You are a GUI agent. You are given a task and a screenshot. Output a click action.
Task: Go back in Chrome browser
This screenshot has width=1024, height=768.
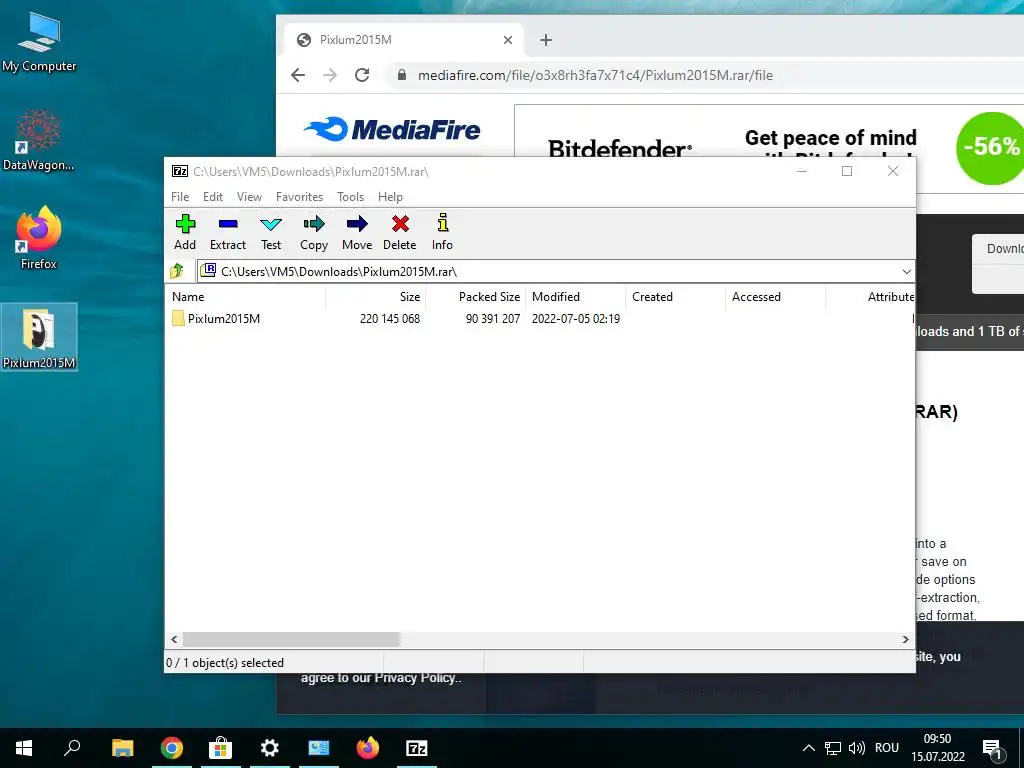[298, 75]
